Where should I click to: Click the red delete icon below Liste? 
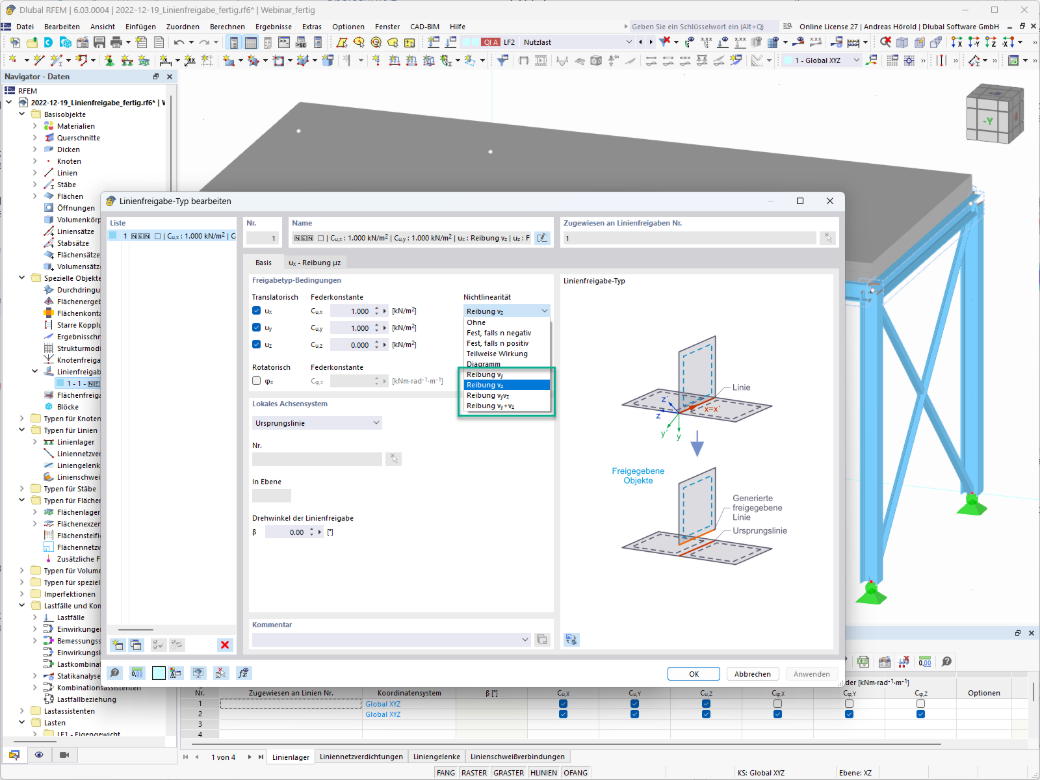point(225,645)
